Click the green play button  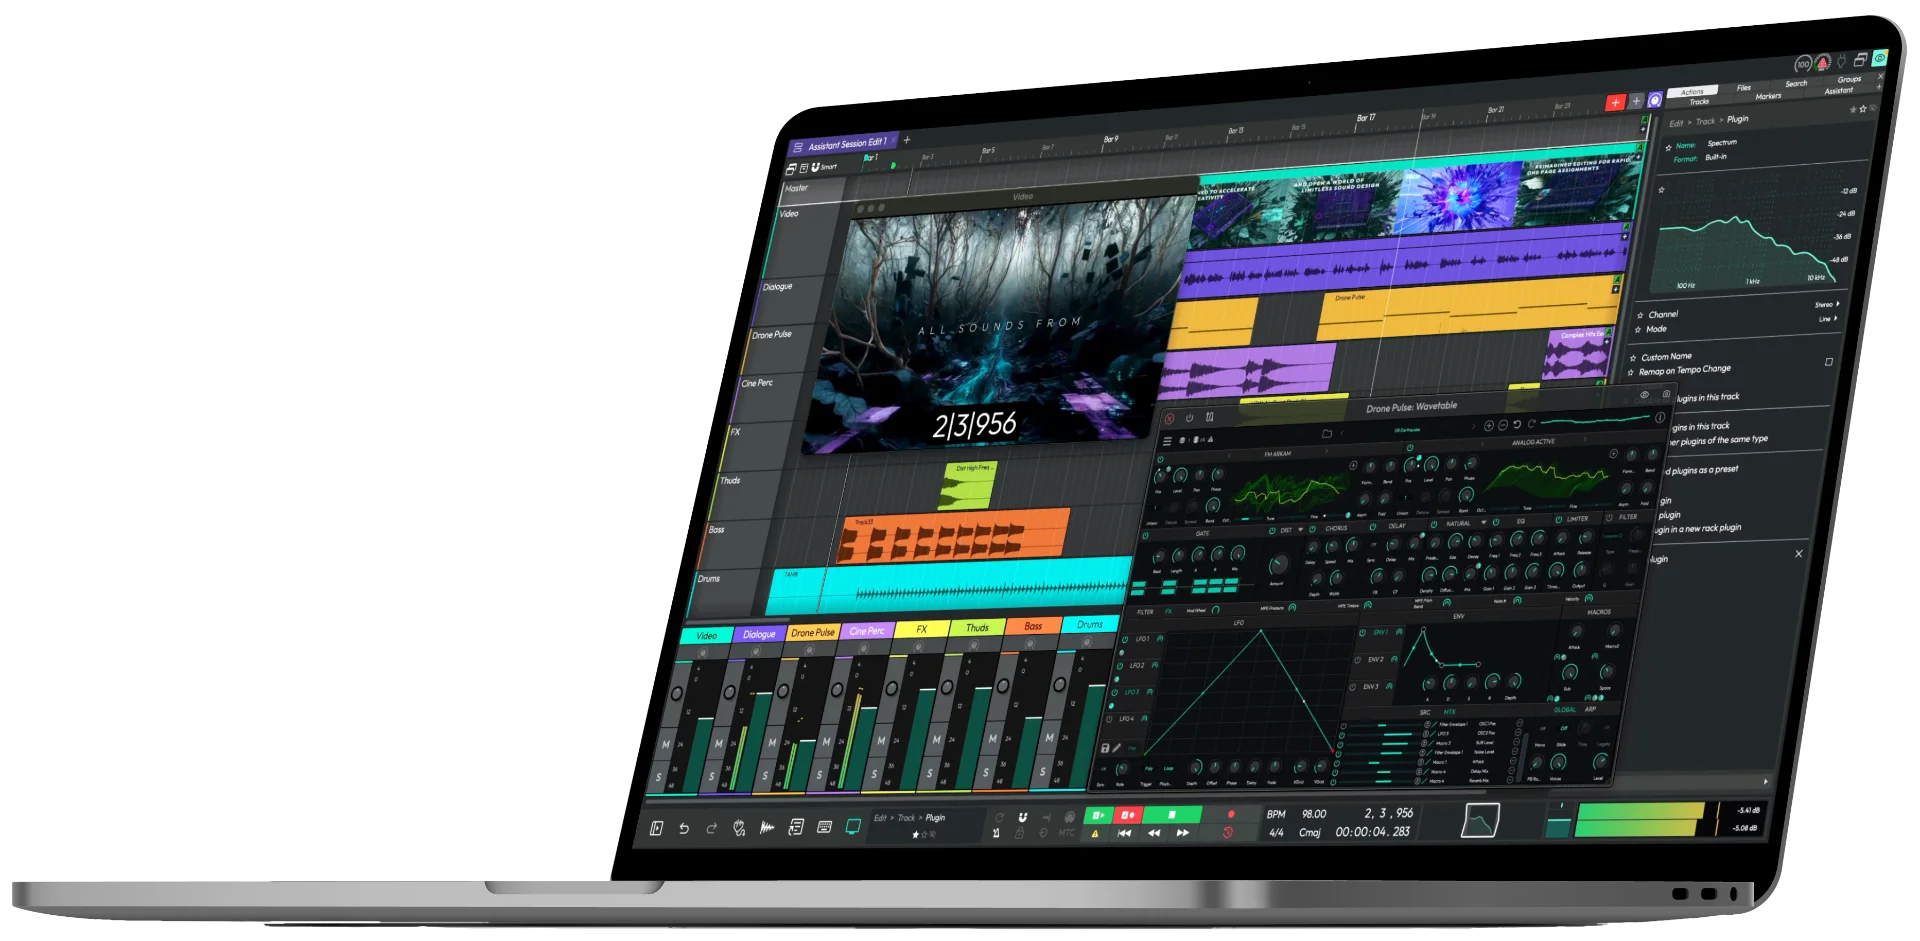(1098, 816)
